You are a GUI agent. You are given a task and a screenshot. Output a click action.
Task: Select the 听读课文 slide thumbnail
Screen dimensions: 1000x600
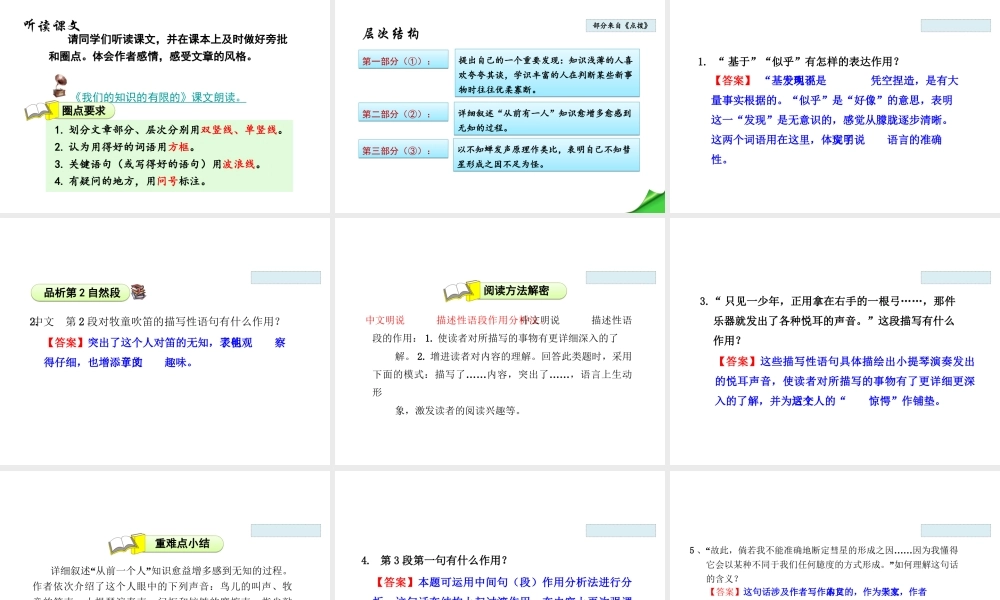click(x=165, y=106)
